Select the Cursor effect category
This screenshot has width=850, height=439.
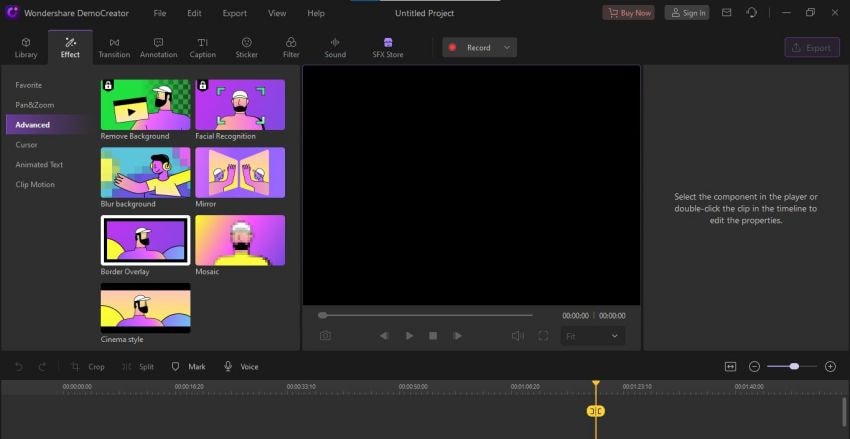coord(27,145)
